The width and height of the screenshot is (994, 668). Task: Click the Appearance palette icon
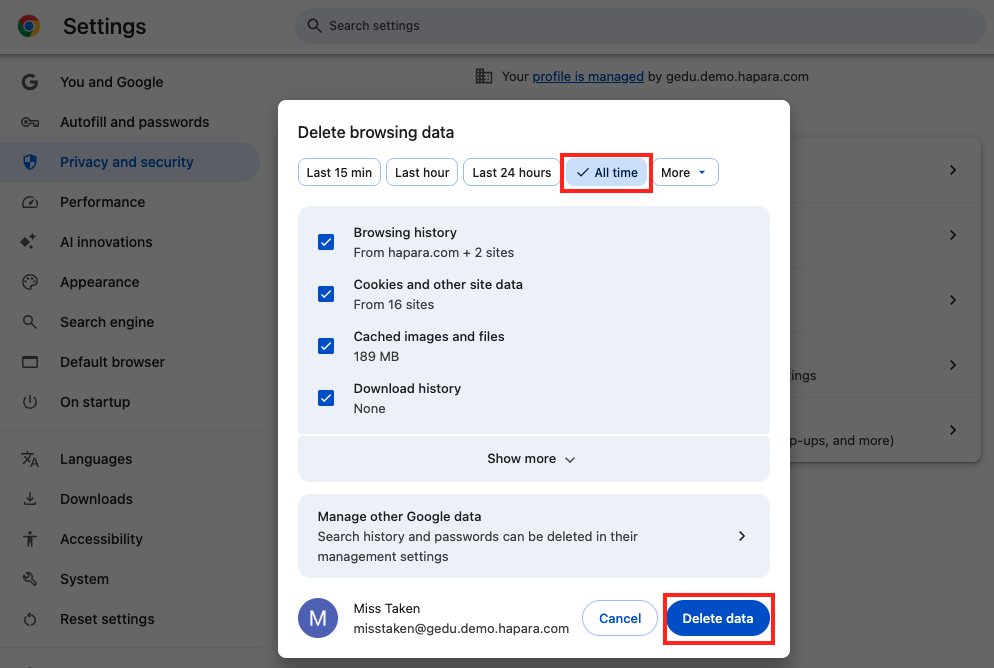point(30,282)
